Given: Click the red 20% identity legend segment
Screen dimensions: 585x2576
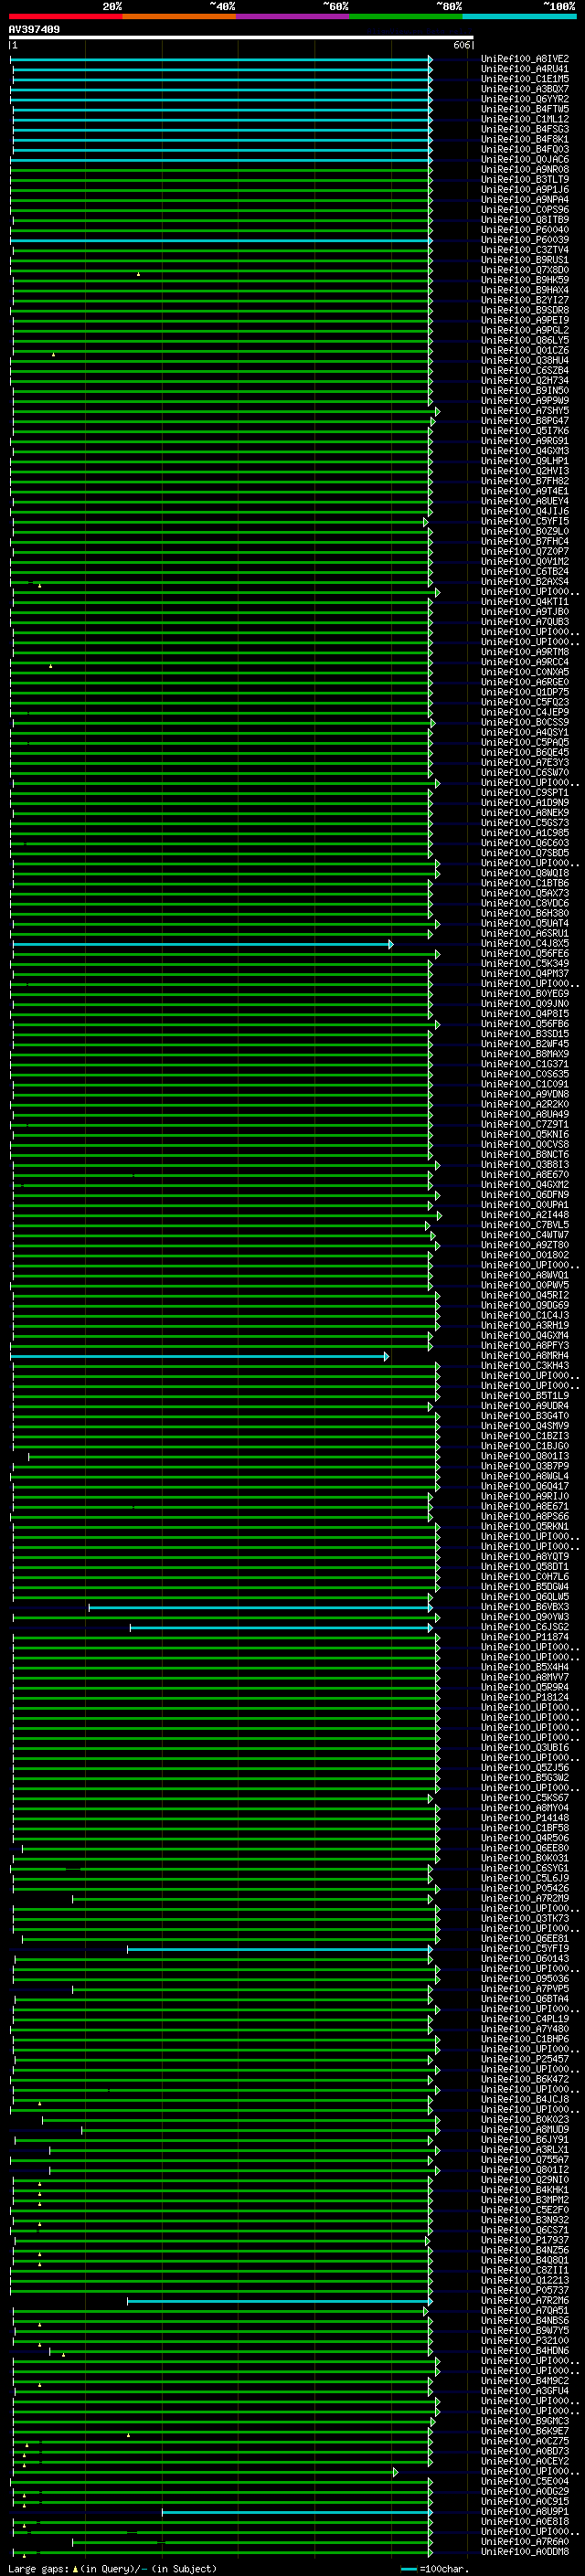Looking at the screenshot, I should pyautogui.click(x=66, y=16).
